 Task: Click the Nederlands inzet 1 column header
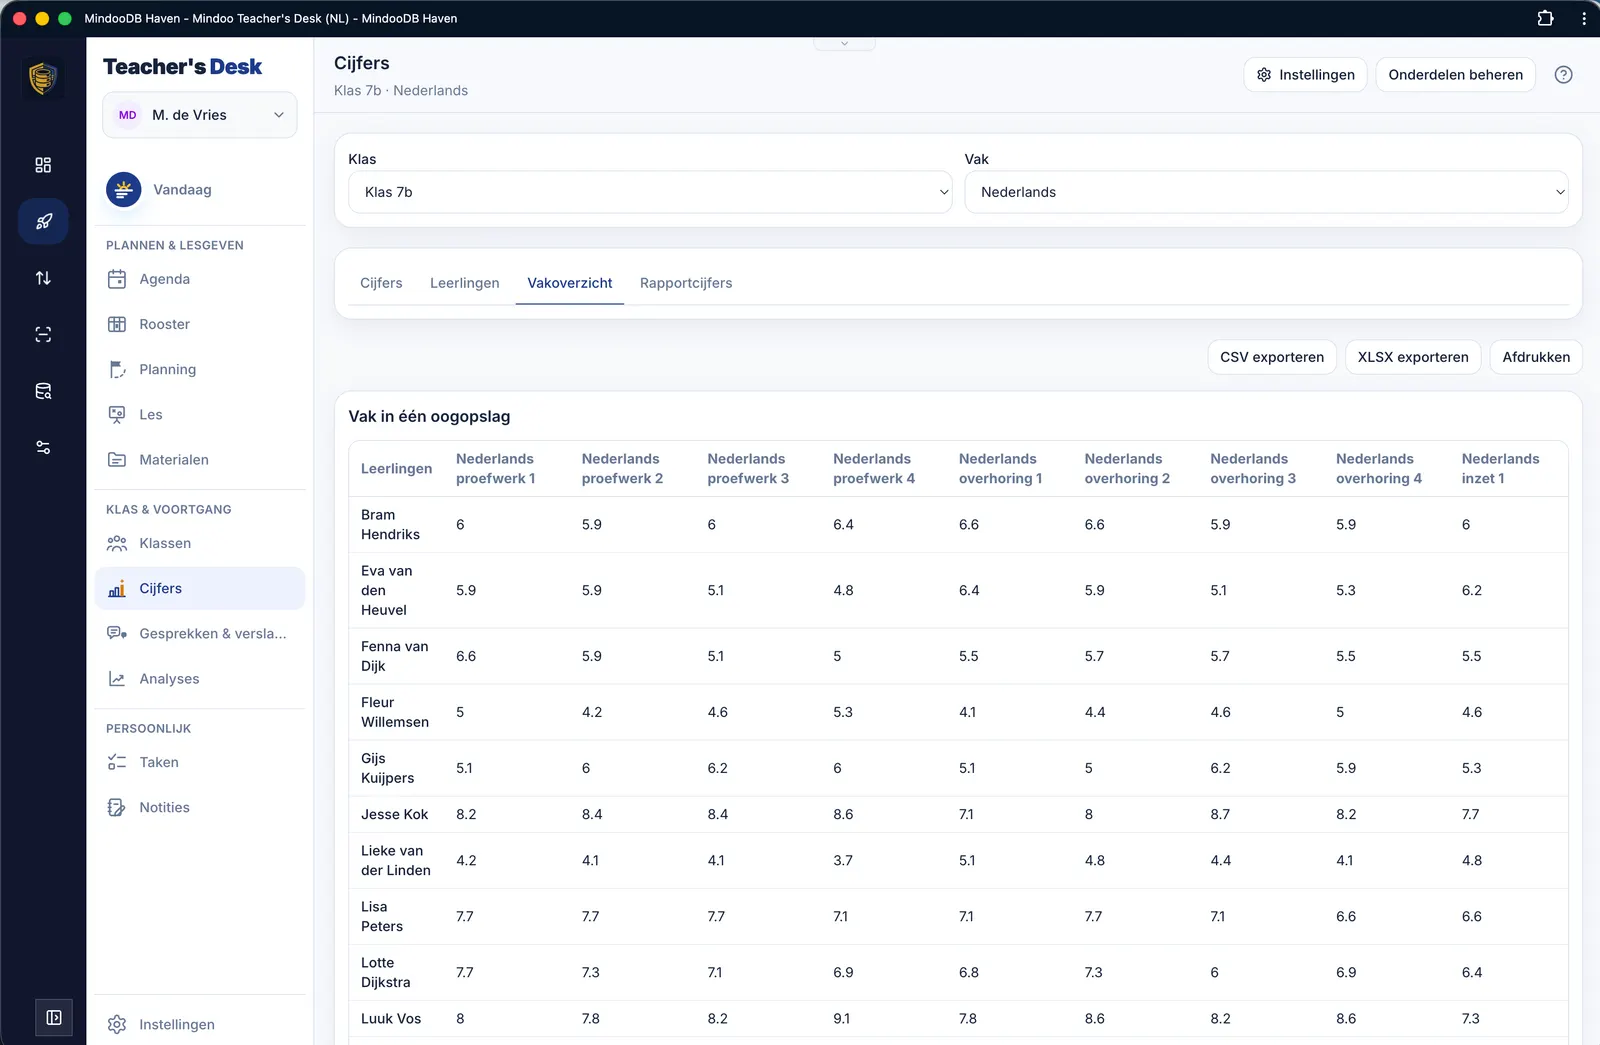[1500, 469]
